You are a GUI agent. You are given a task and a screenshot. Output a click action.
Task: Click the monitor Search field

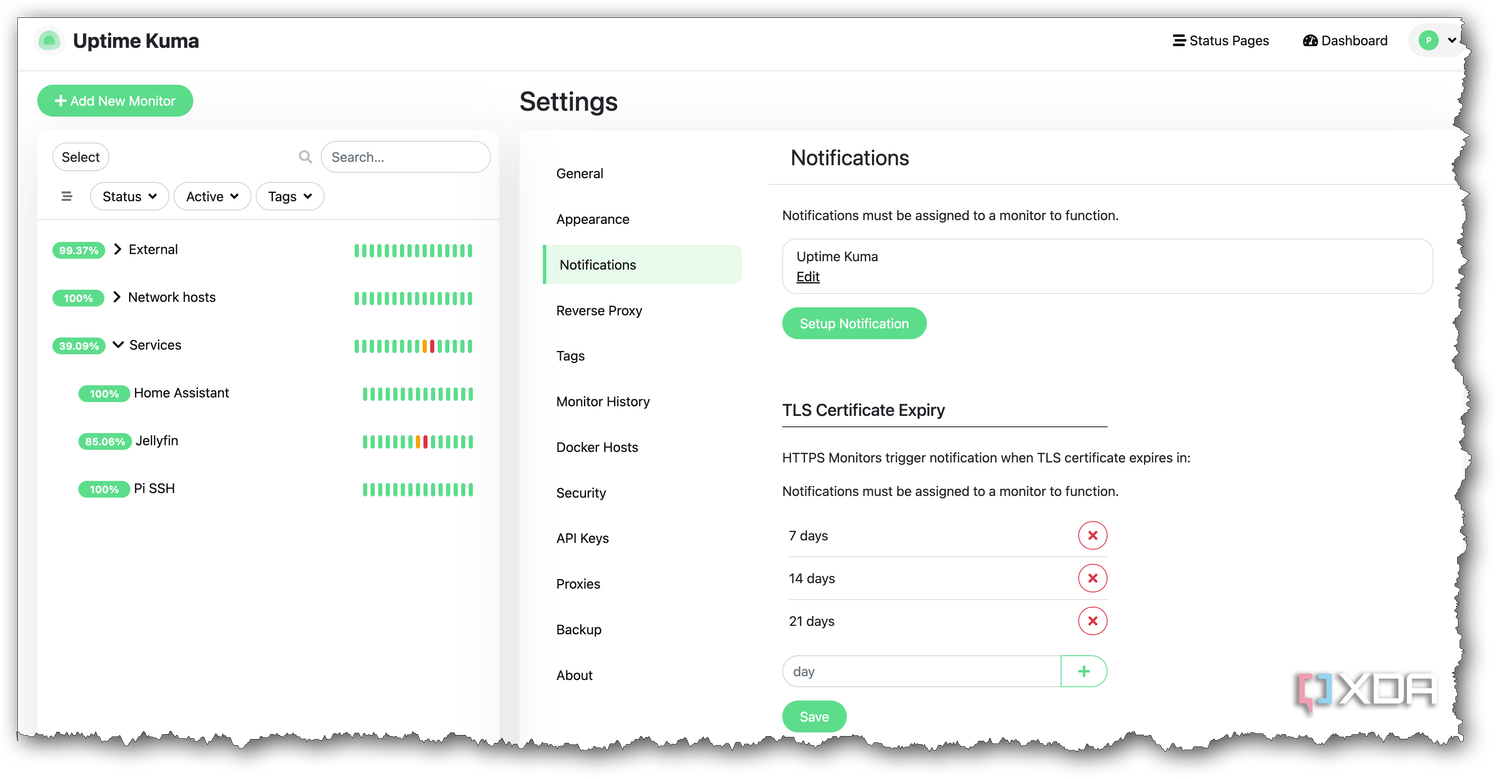point(405,157)
